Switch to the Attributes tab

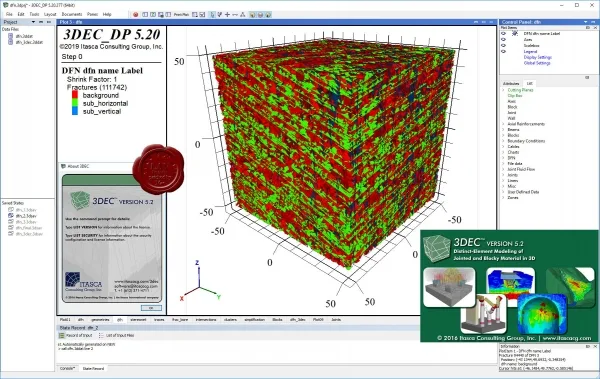click(x=511, y=83)
